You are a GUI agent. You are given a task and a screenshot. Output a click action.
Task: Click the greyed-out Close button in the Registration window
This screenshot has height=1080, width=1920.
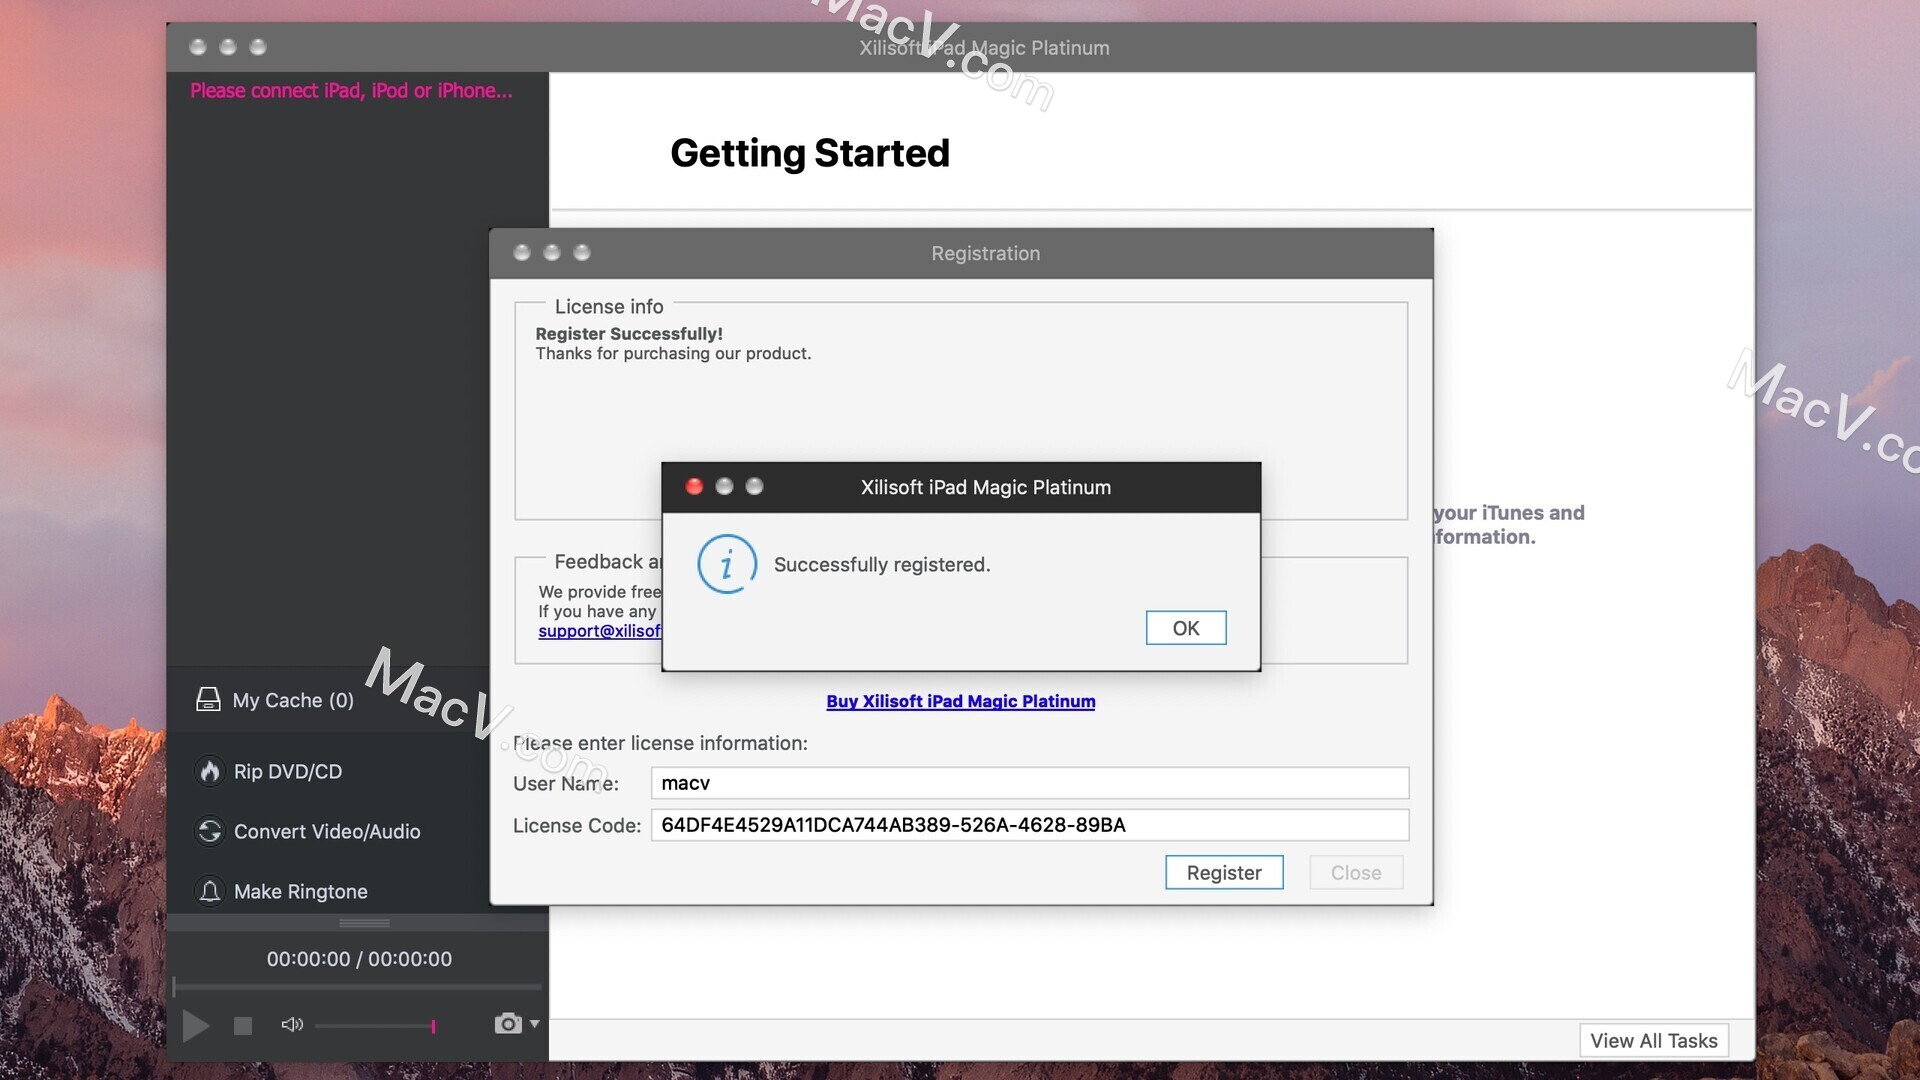click(x=1356, y=872)
